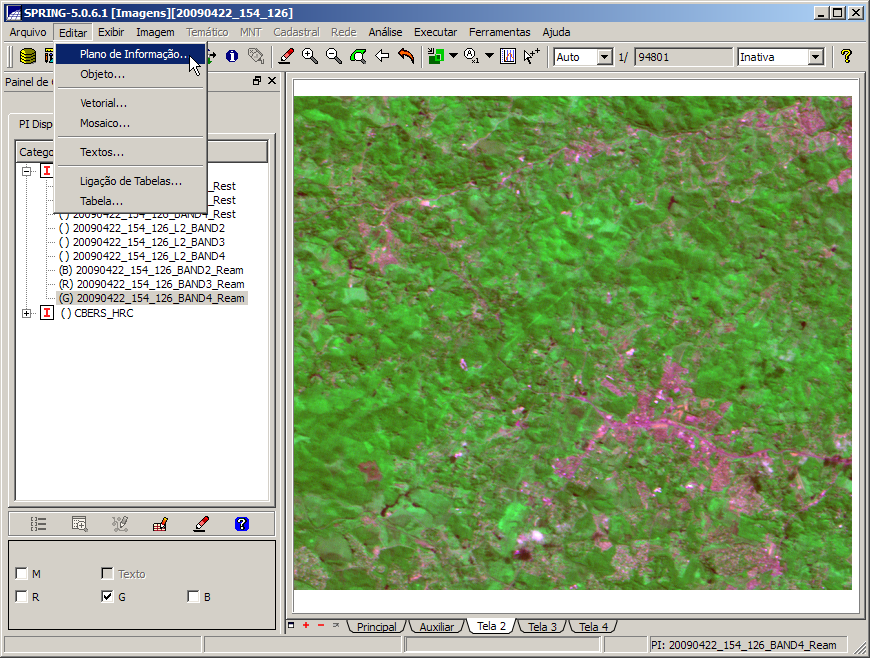
Task: Choose Plano de Informação menu entry
Action: (132, 54)
